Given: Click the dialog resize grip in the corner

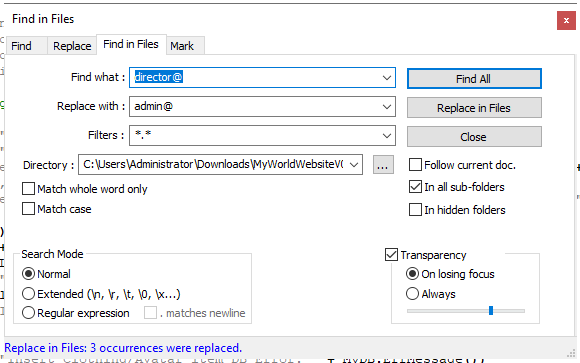Looking at the screenshot, I should click(x=571, y=353).
